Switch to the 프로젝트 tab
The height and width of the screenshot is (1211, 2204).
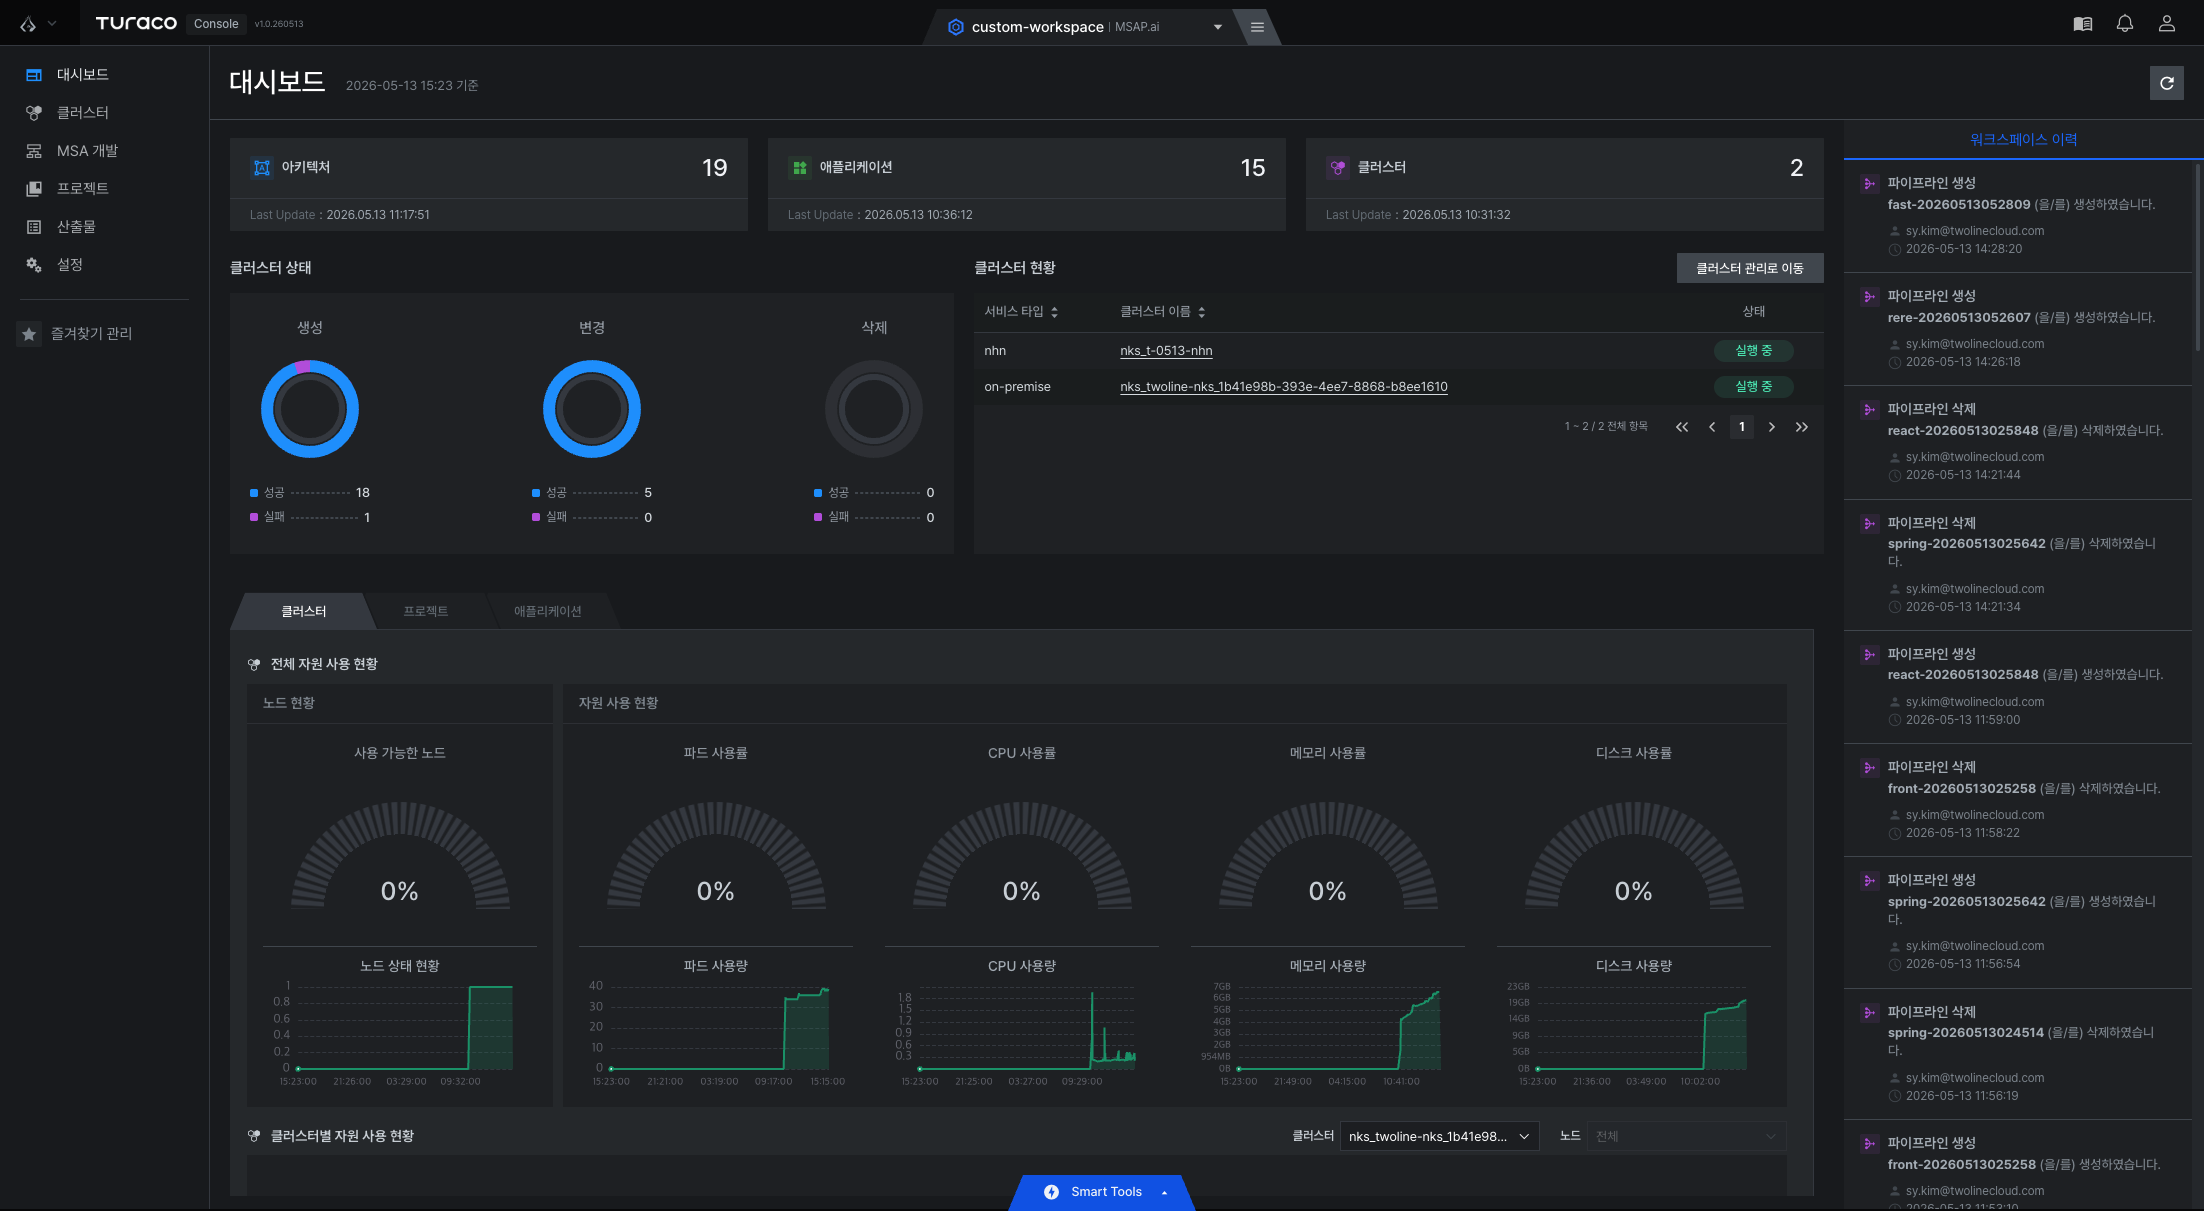tap(426, 611)
